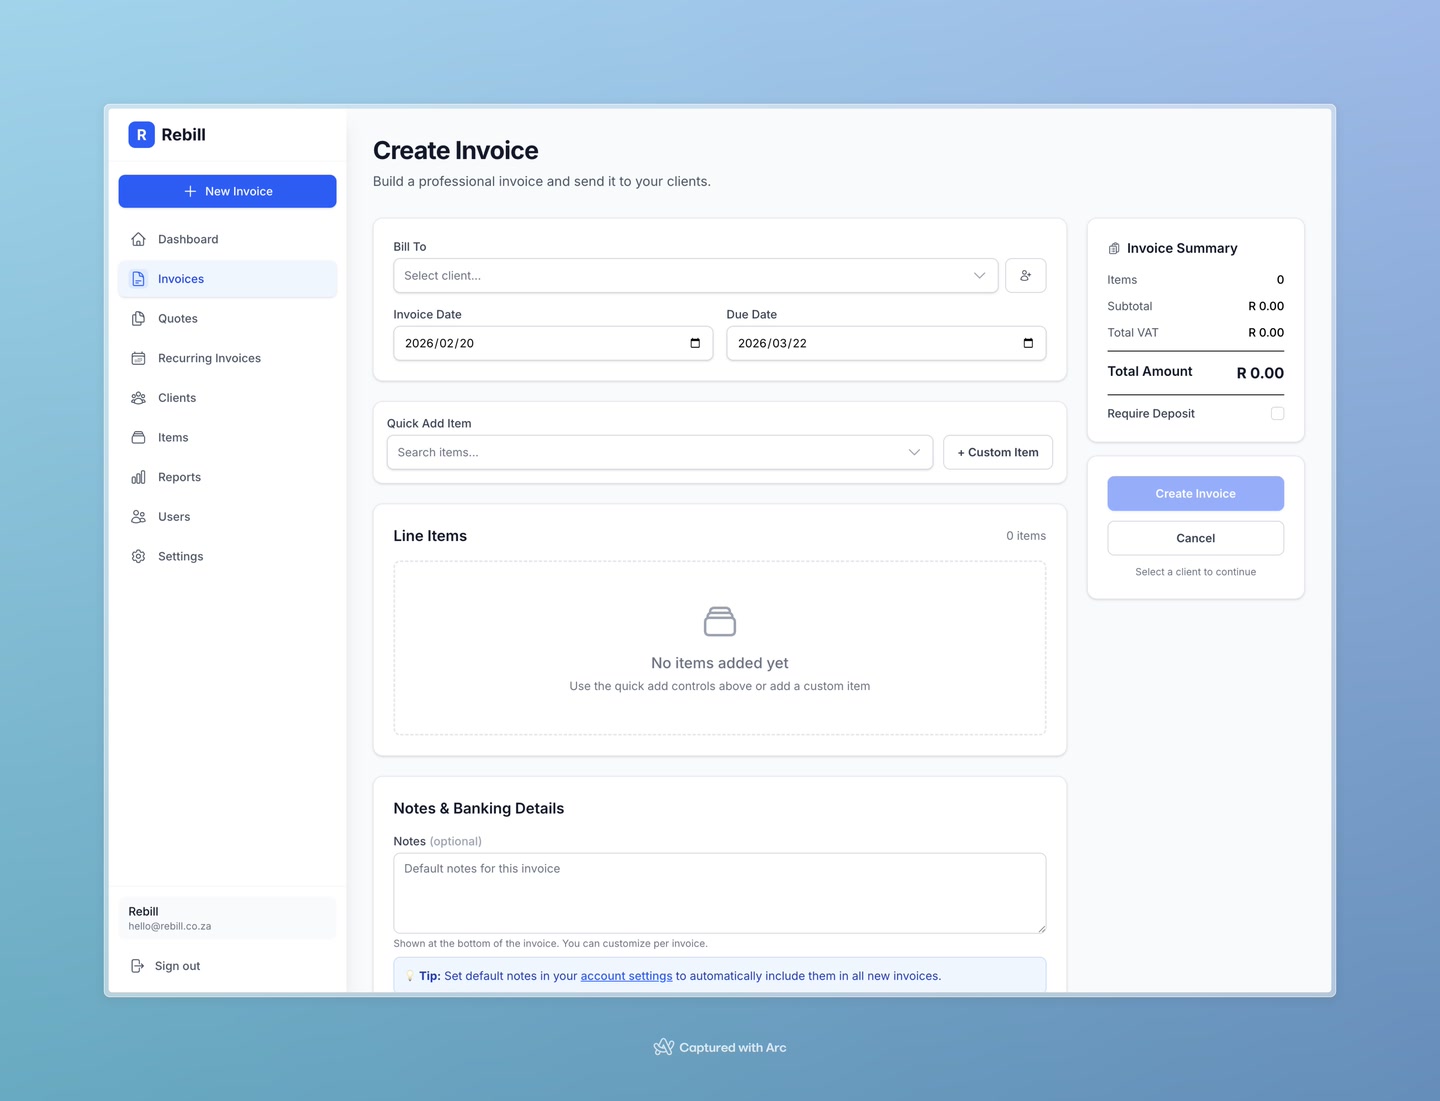The width and height of the screenshot is (1440, 1101).
Task: Enable the Require Deposit checkbox
Action: 1277,413
